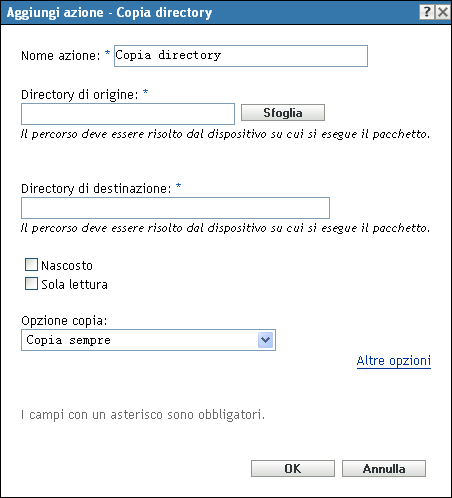The width and height of the screenshot is (452, 498).
Task: Select the Nascosto label text
Action: point(67,266)
